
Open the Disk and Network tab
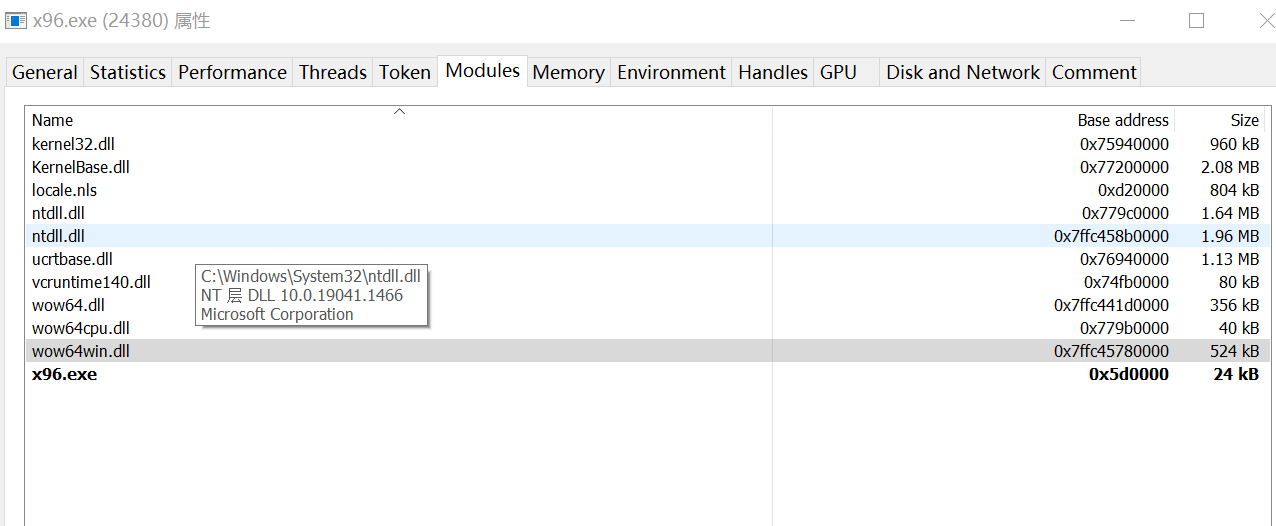(963, 72)
